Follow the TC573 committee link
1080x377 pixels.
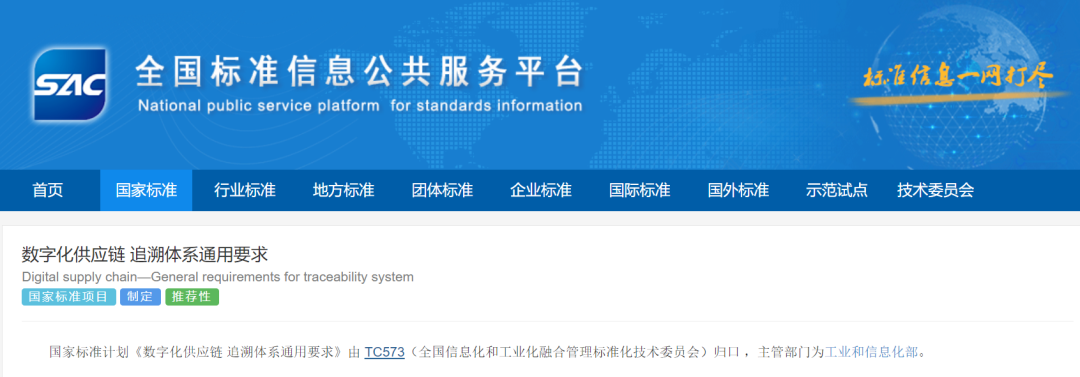pyautogui.click(x=384, y=351)
